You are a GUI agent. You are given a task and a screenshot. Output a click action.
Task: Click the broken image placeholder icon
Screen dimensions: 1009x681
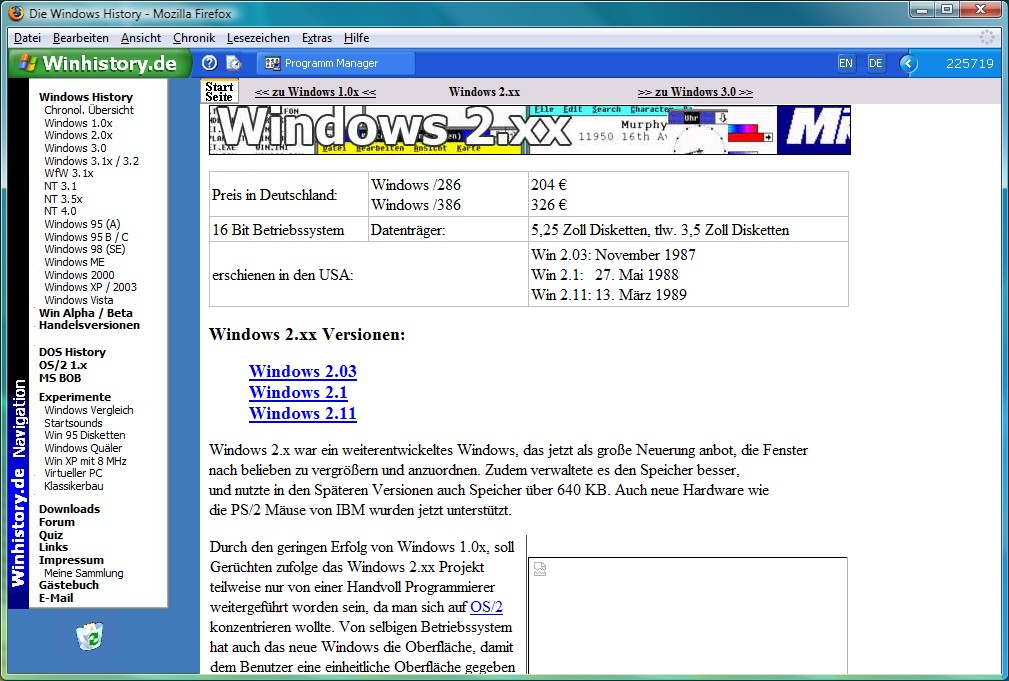tap(540, 569)
